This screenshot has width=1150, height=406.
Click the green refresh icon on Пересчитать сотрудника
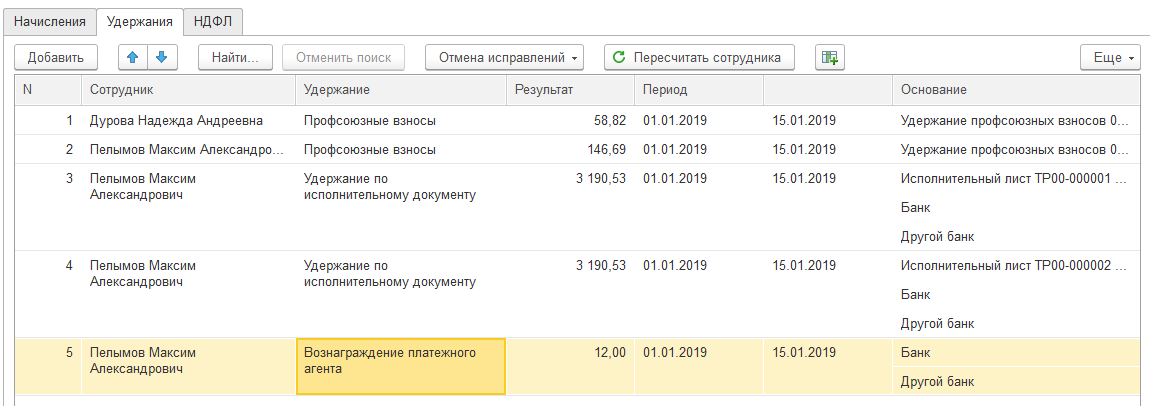[619, 57]
